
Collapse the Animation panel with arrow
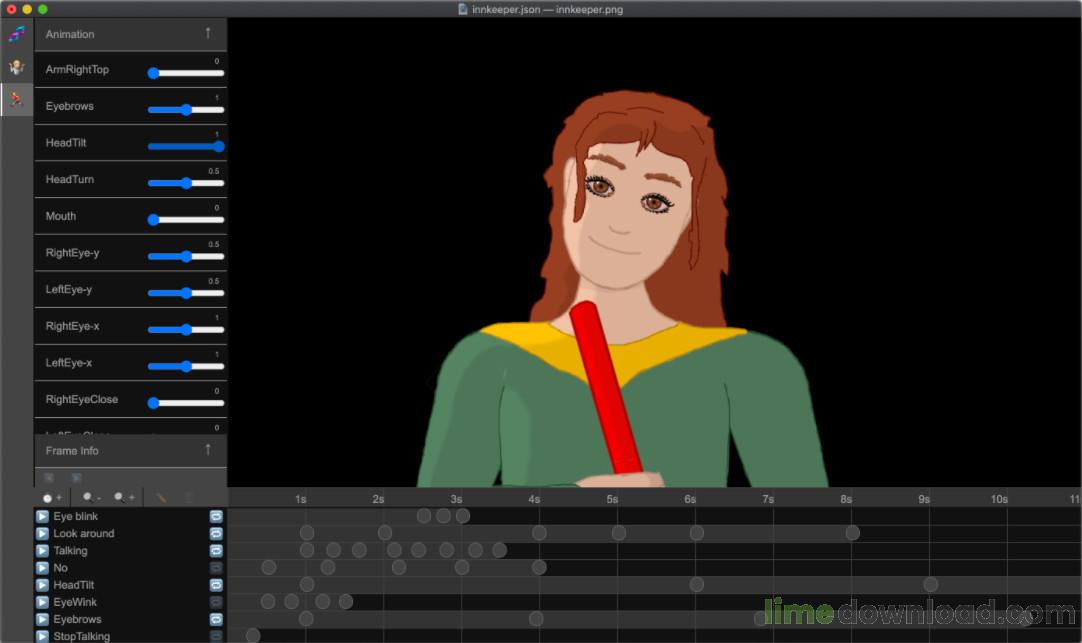point(208,33)
